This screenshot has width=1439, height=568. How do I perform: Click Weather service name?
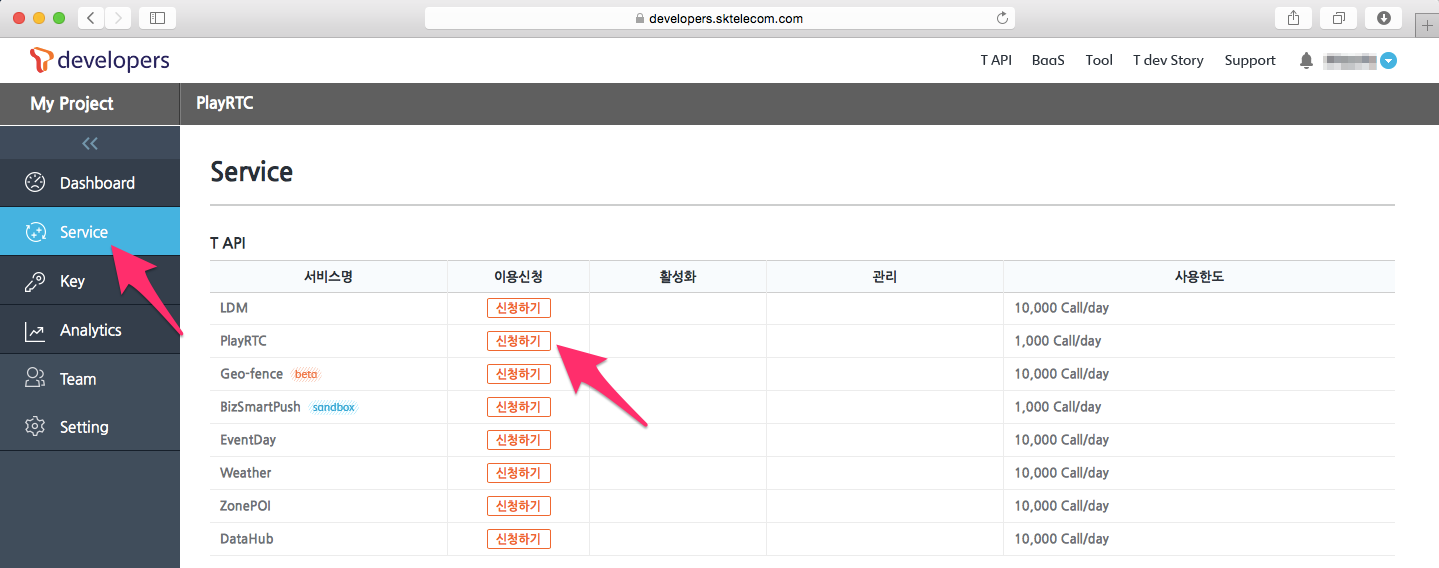246,473
